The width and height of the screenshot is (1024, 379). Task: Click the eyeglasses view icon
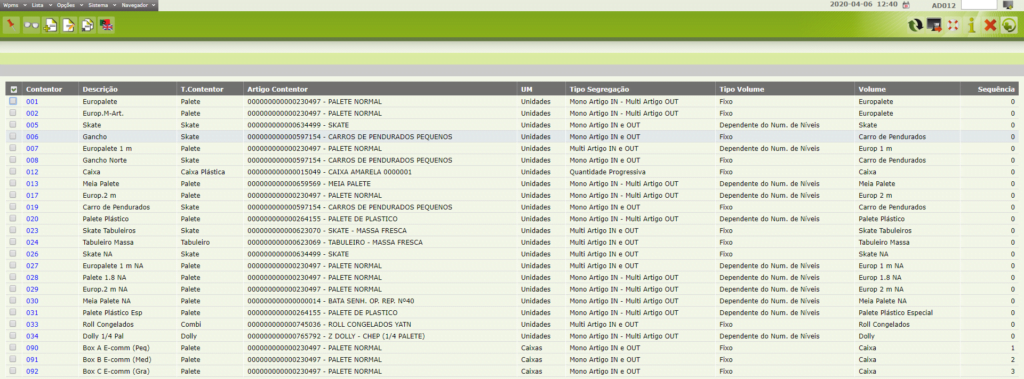(x=31, y=25)
